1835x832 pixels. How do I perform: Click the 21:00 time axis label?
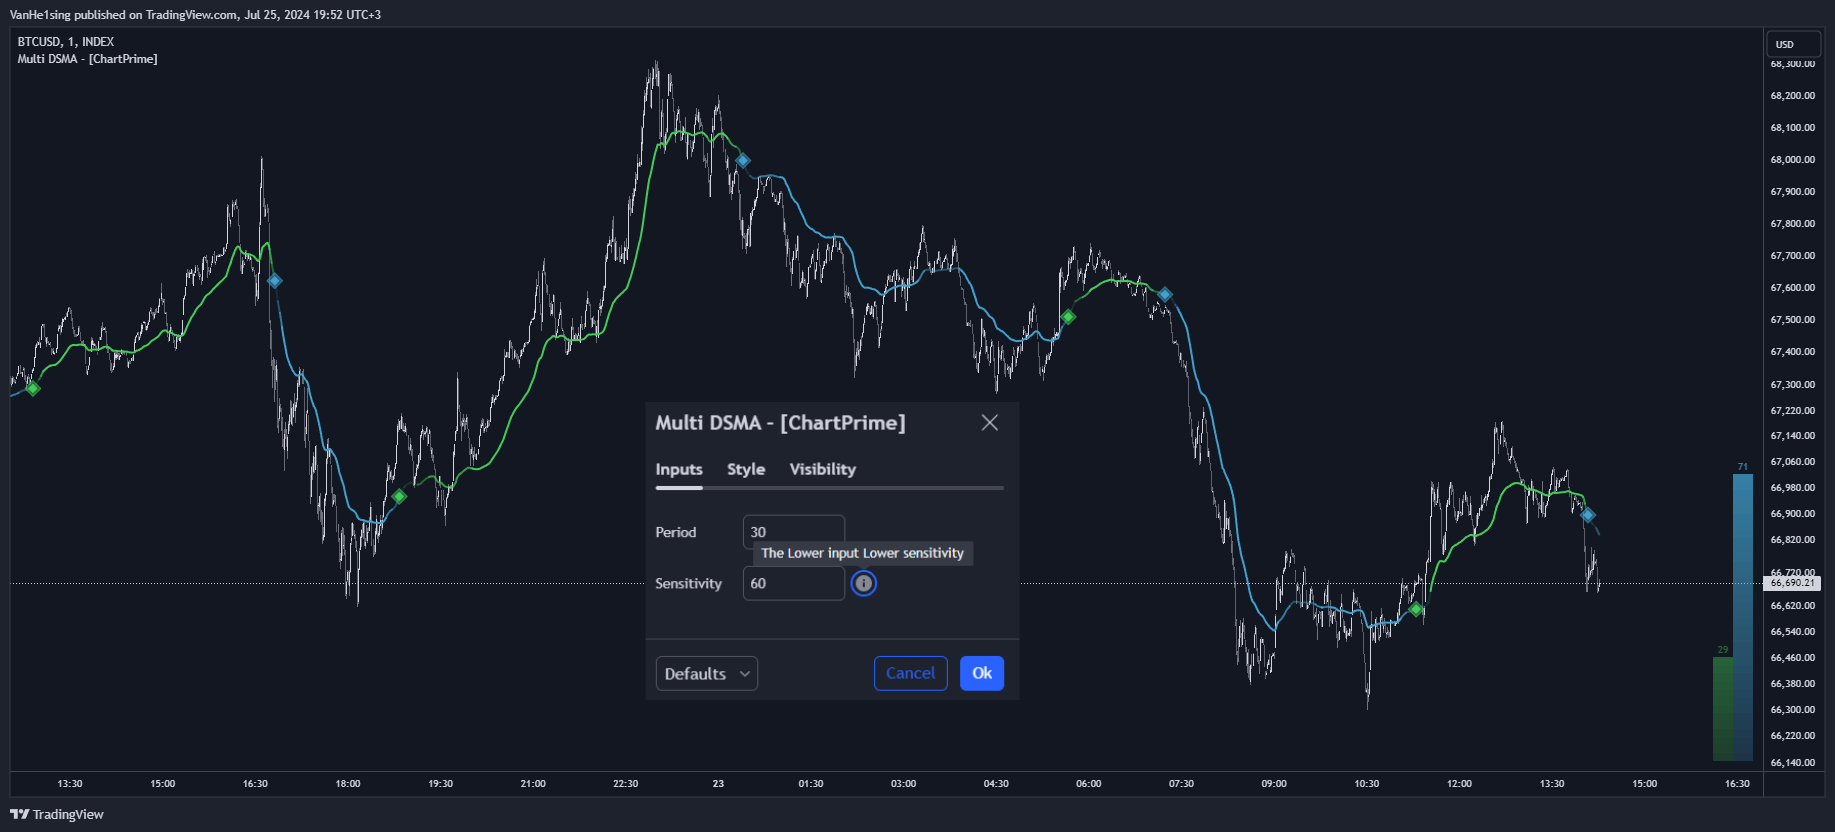tap(533, 784)
